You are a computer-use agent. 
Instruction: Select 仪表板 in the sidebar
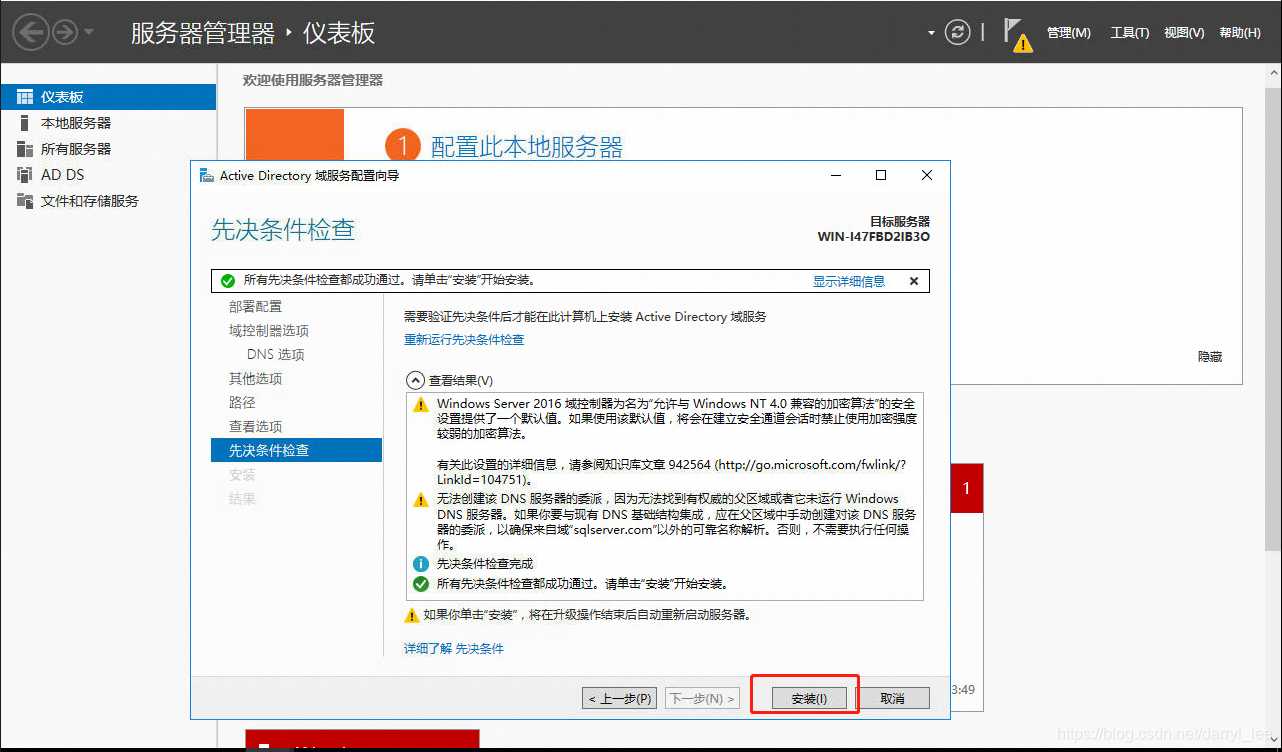point(108,97)
